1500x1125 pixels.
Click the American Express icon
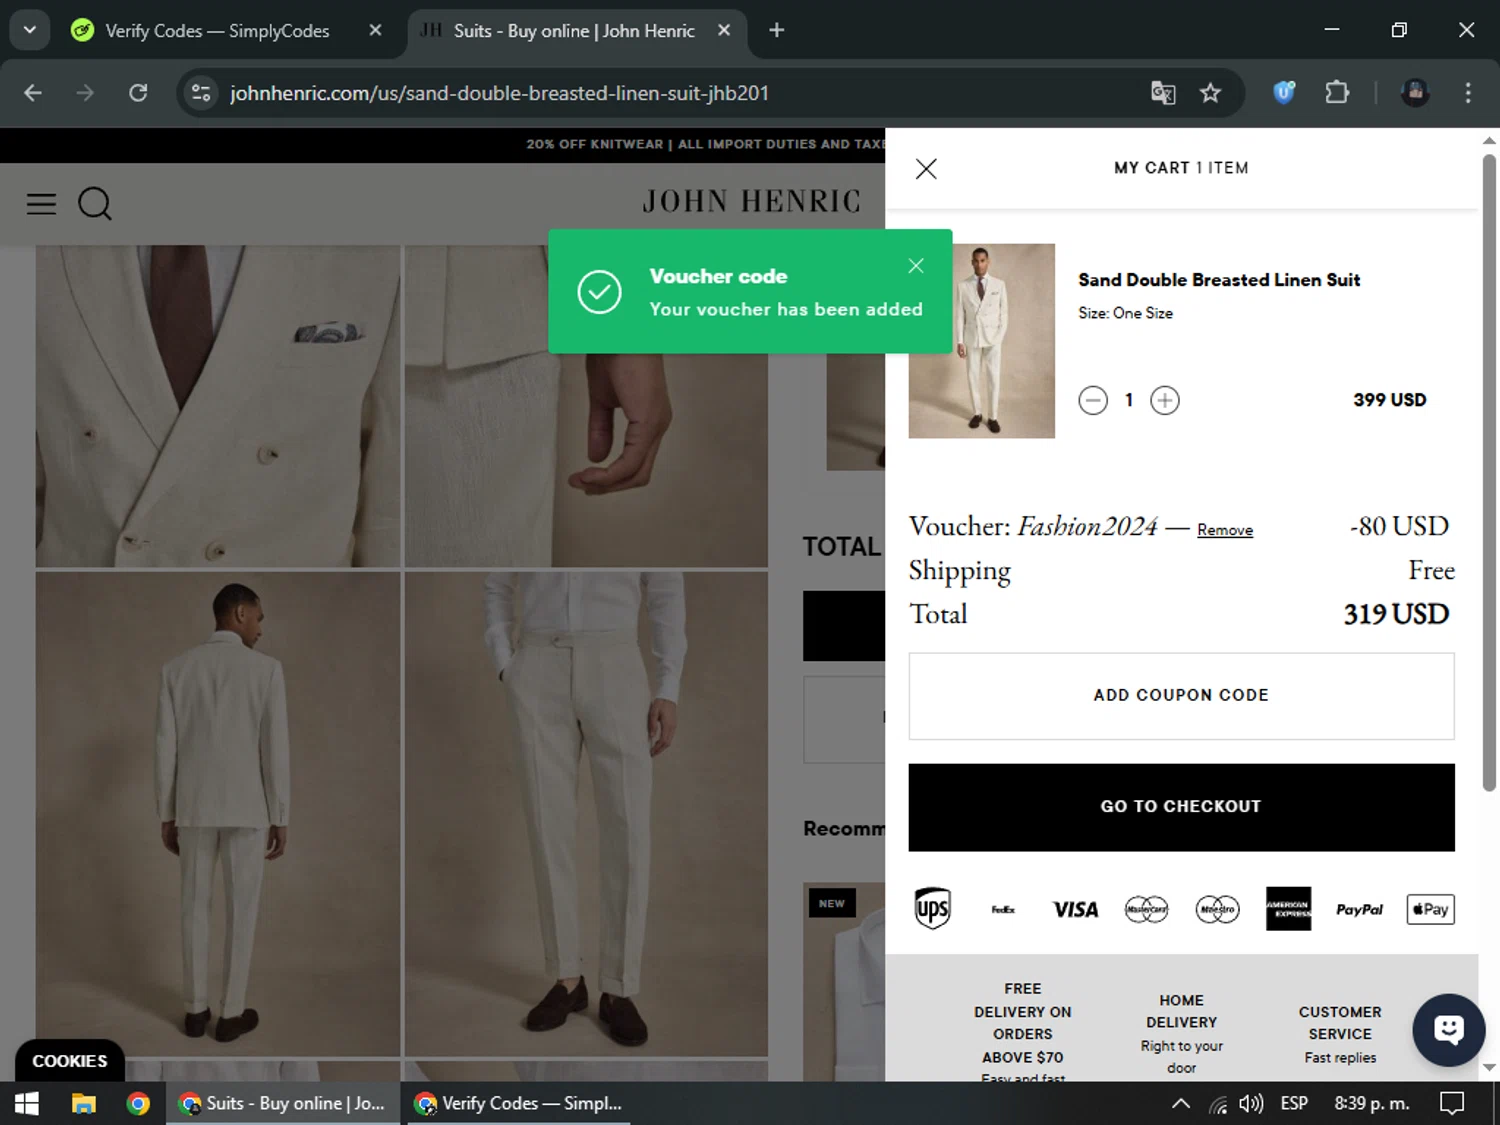1288,909
